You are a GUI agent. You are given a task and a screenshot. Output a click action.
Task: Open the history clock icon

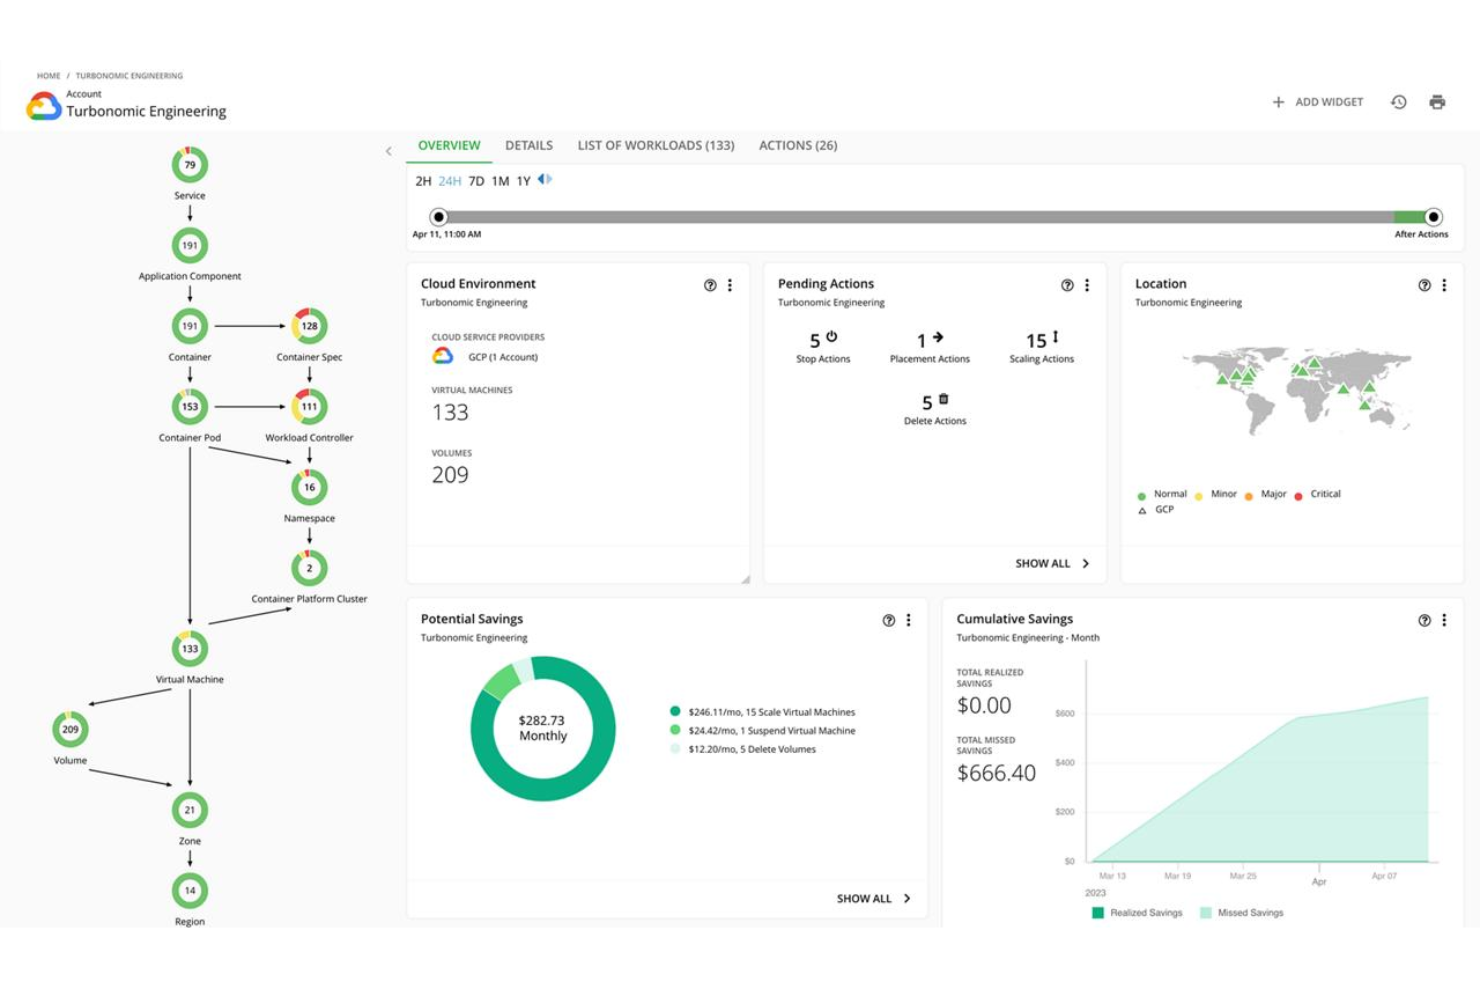coord(1398,102)
